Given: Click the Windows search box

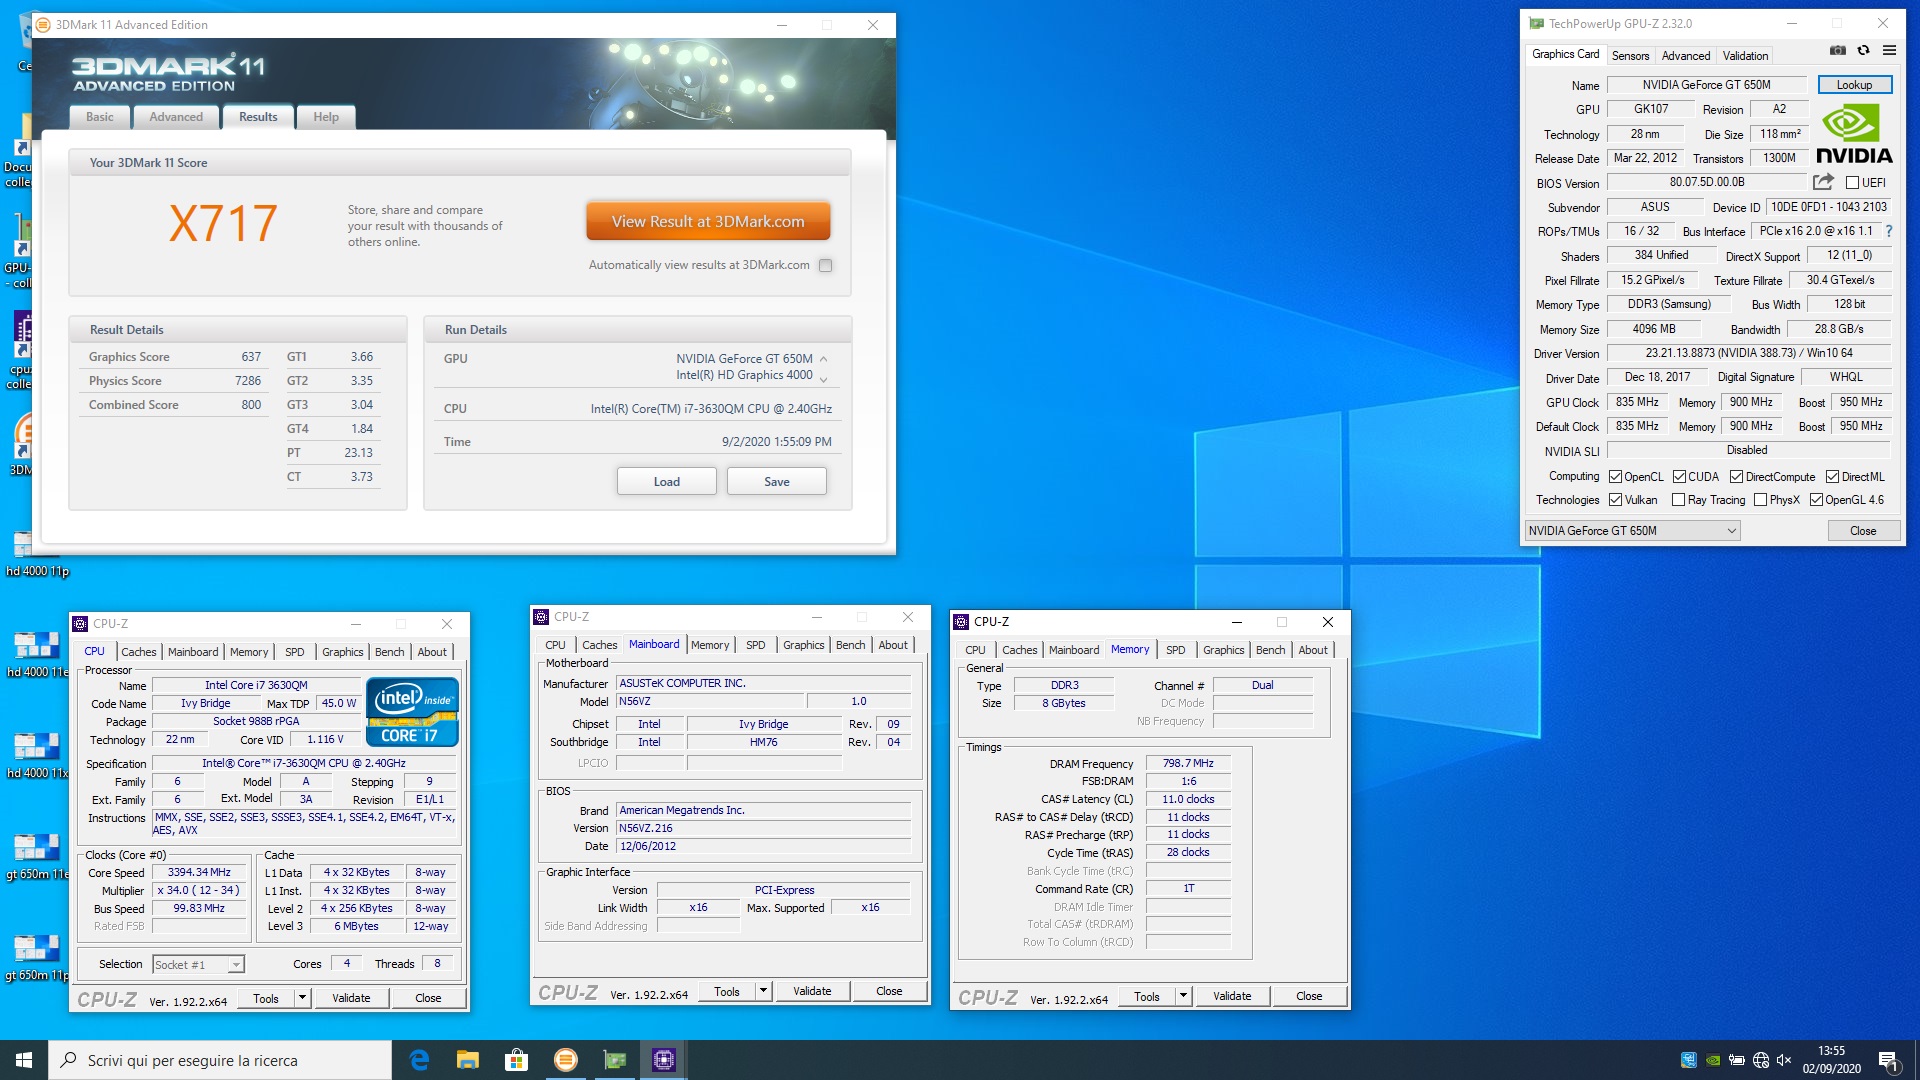Looking at the screenshot, I should [220, 1060].
